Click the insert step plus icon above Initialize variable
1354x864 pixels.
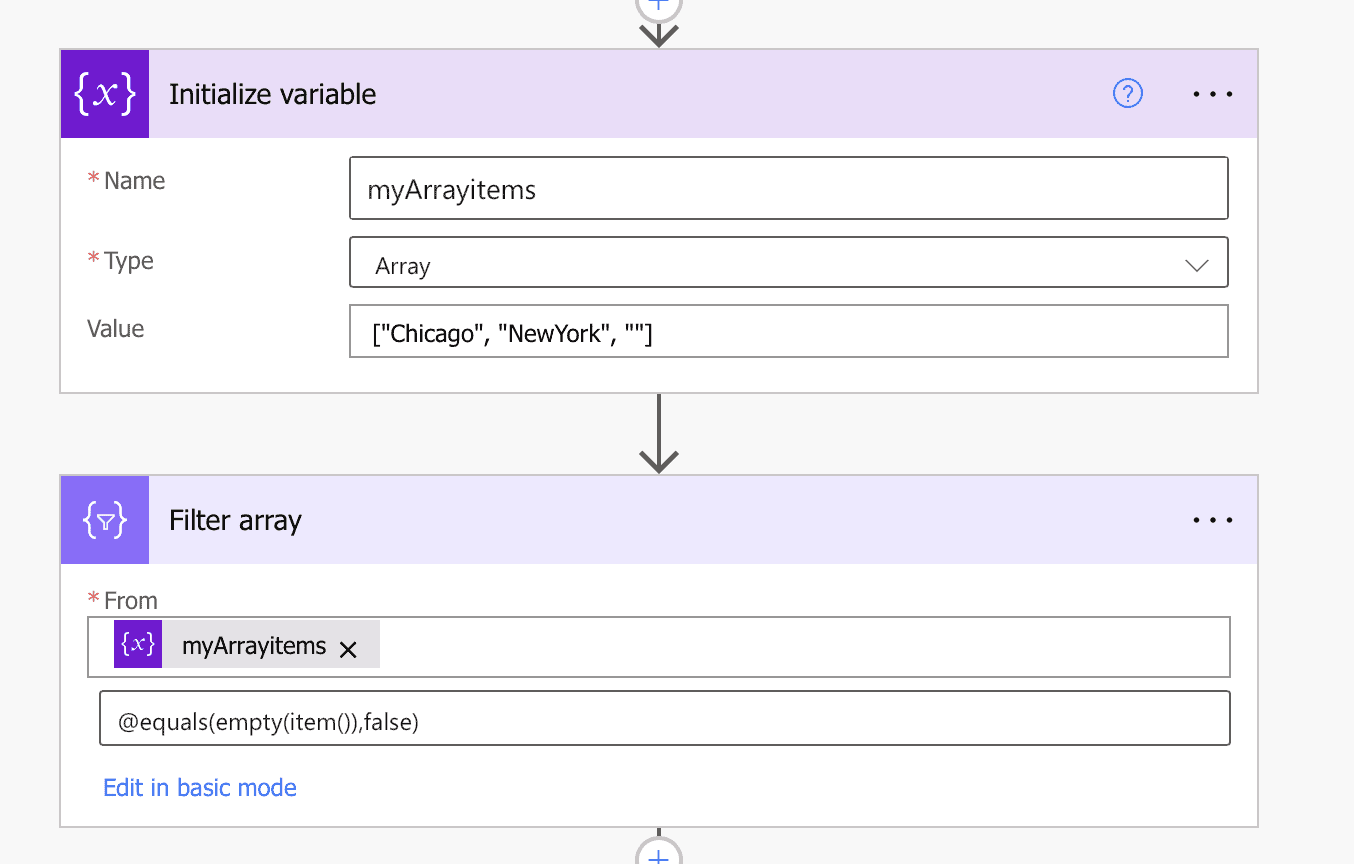click(658, 6)
